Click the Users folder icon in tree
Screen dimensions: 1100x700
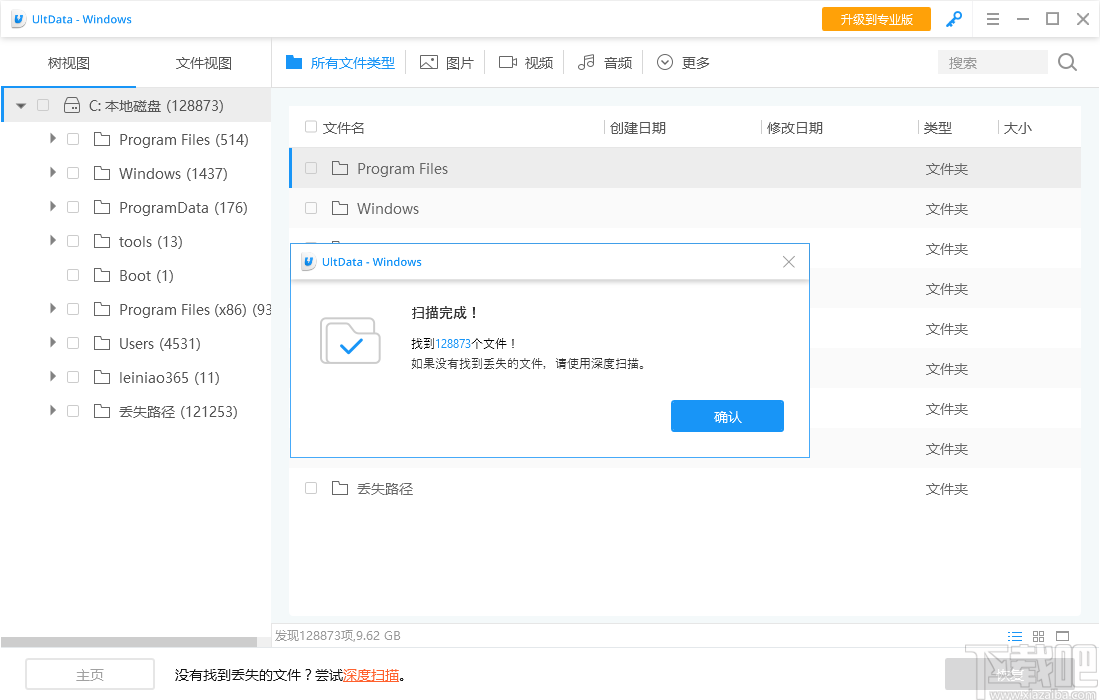click(102, 343)
